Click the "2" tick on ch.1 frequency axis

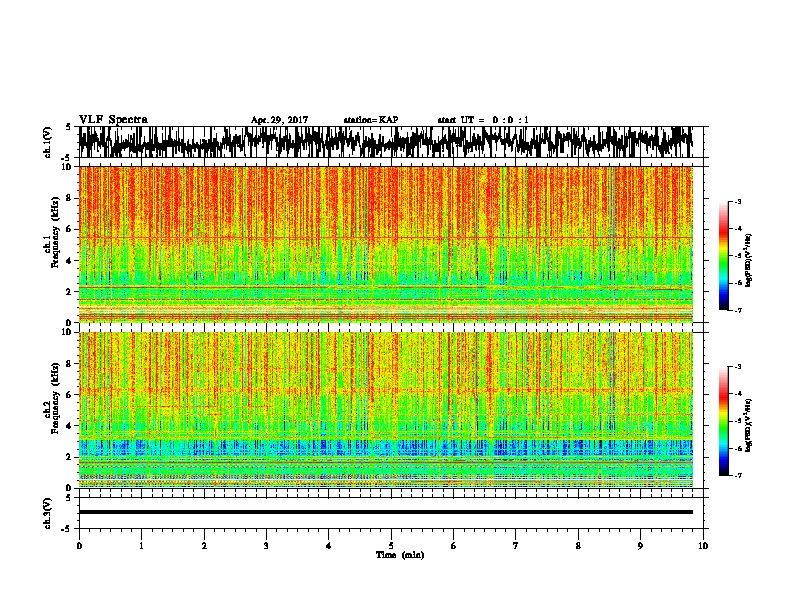coord(70,292)
